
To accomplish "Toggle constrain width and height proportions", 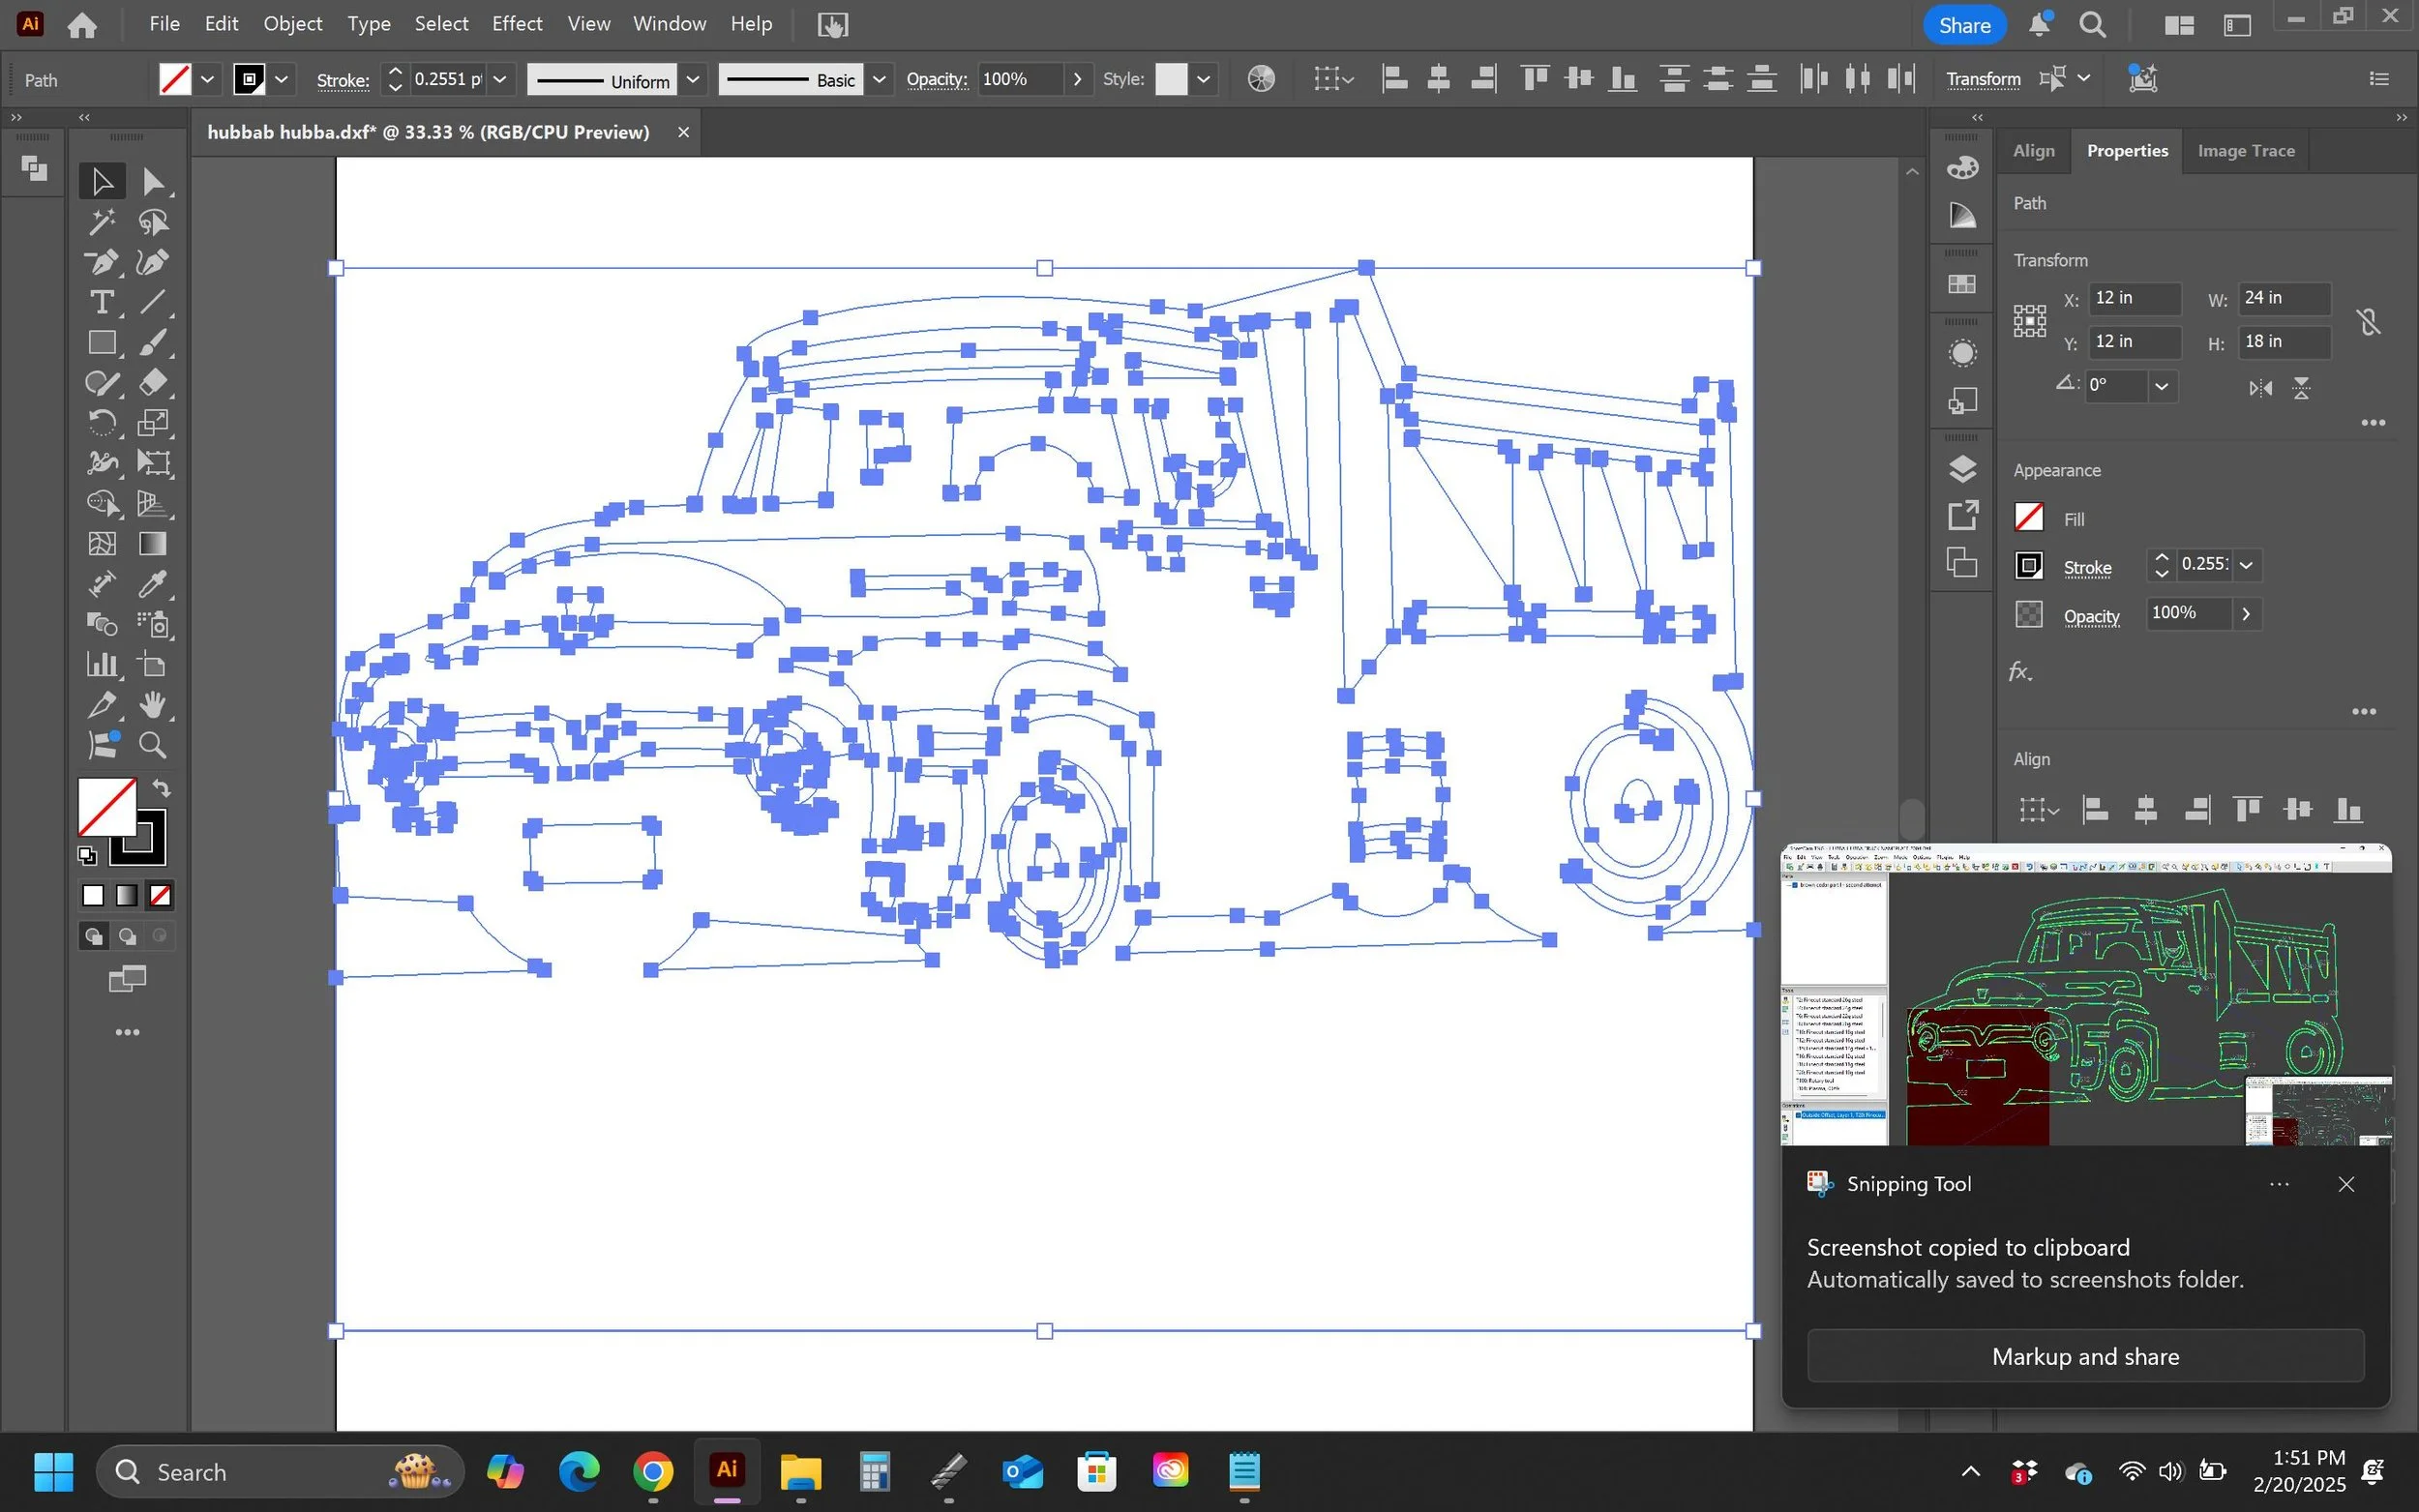I will [2367, 321].
